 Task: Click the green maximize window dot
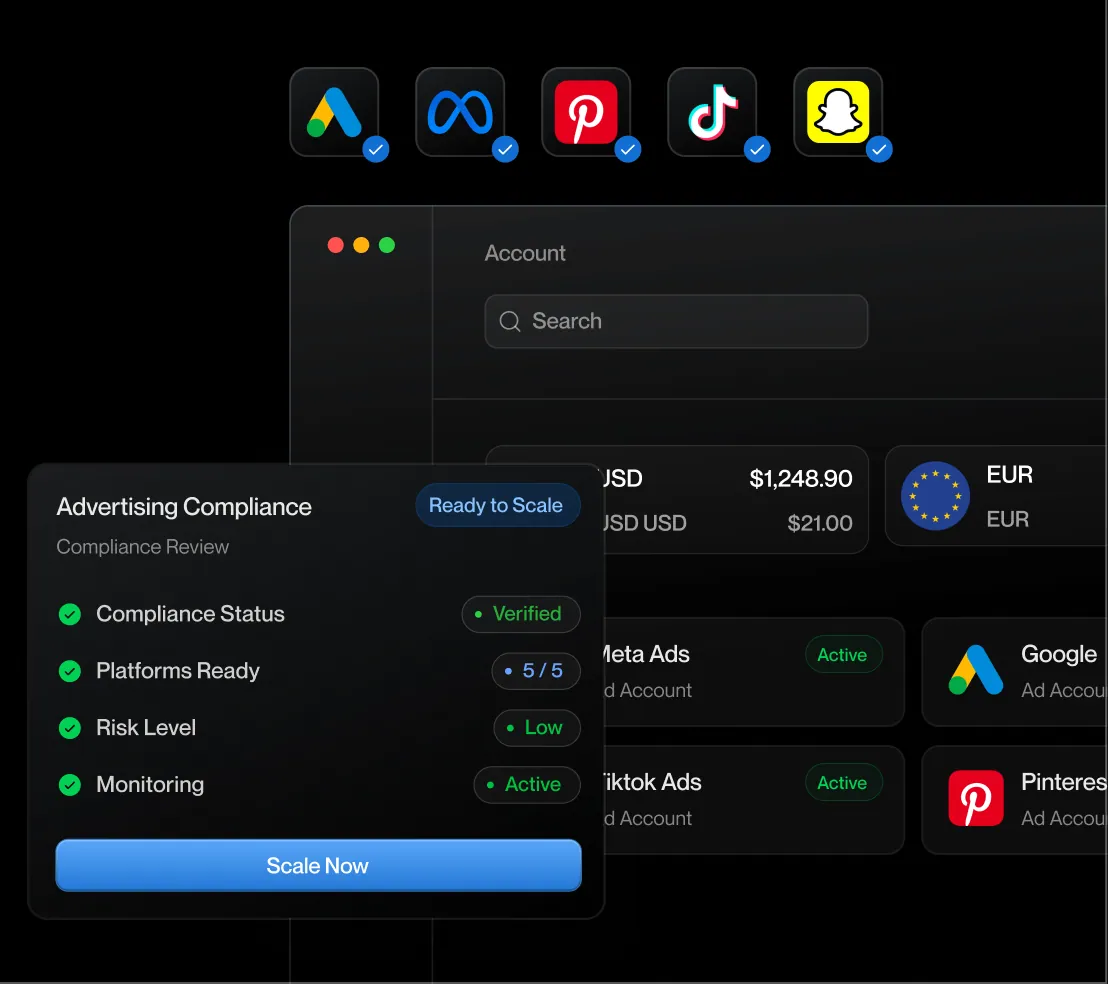[x=387, y=245]
